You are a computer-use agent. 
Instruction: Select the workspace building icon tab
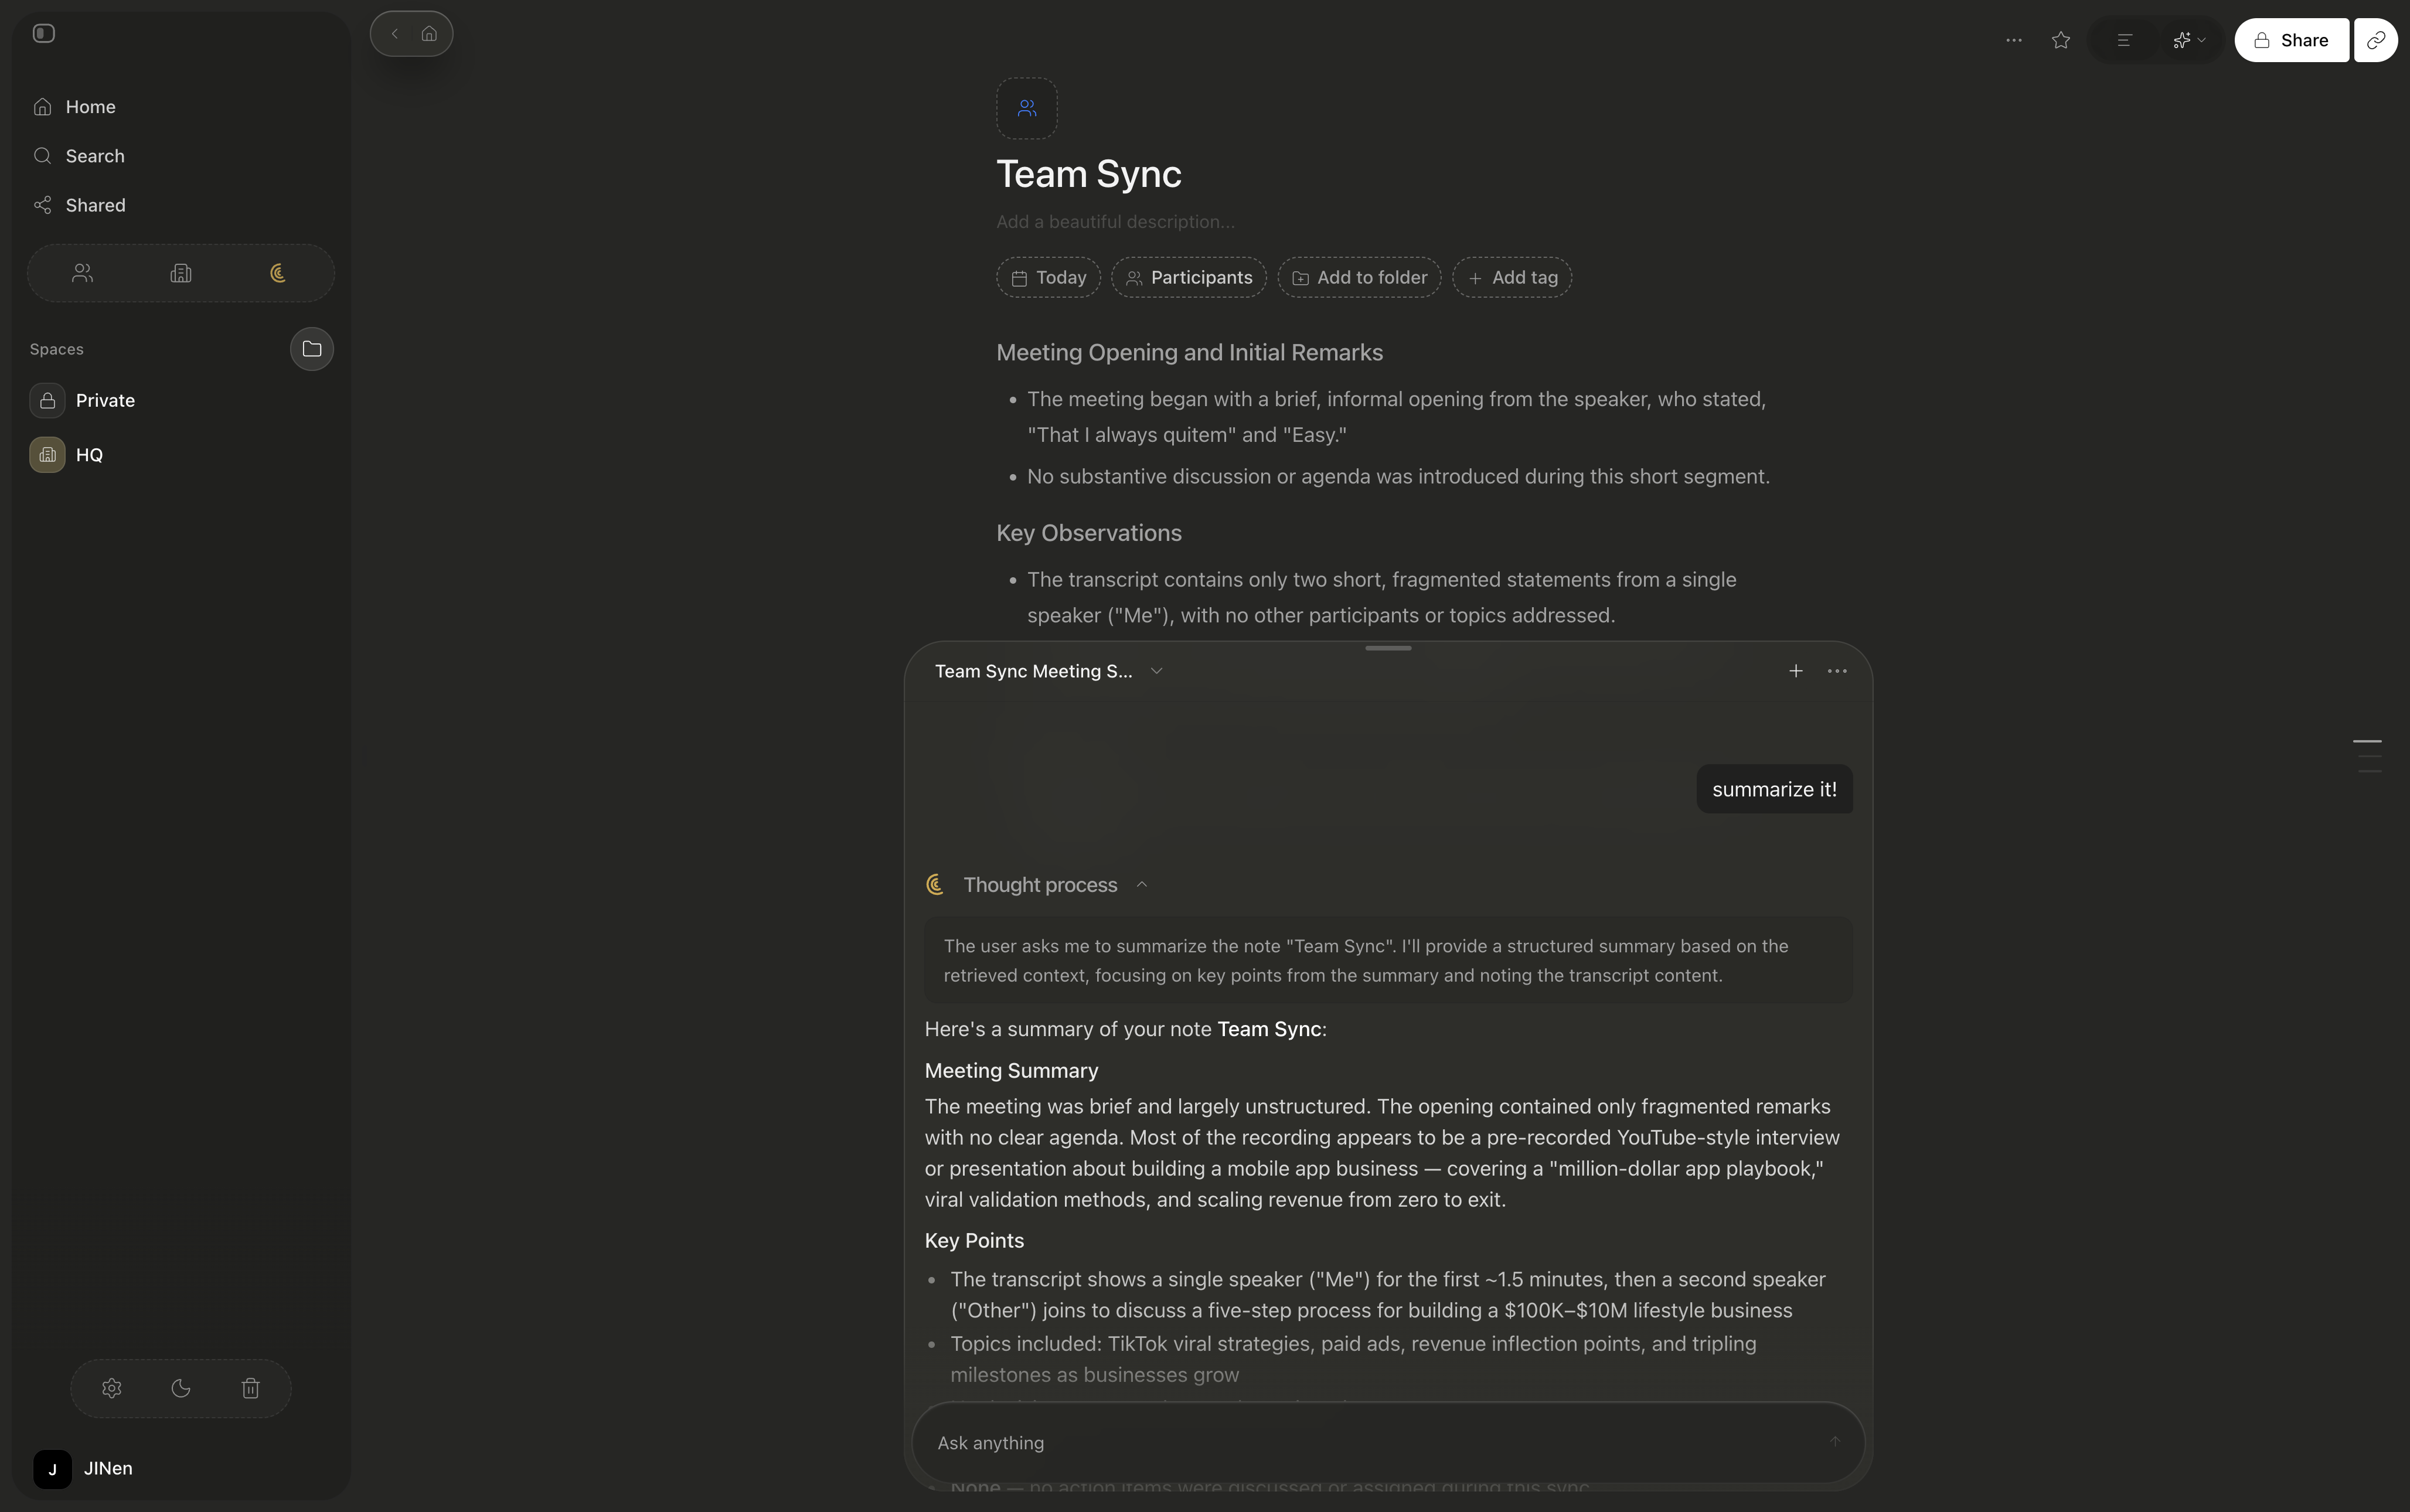click(x=181, y=273)
